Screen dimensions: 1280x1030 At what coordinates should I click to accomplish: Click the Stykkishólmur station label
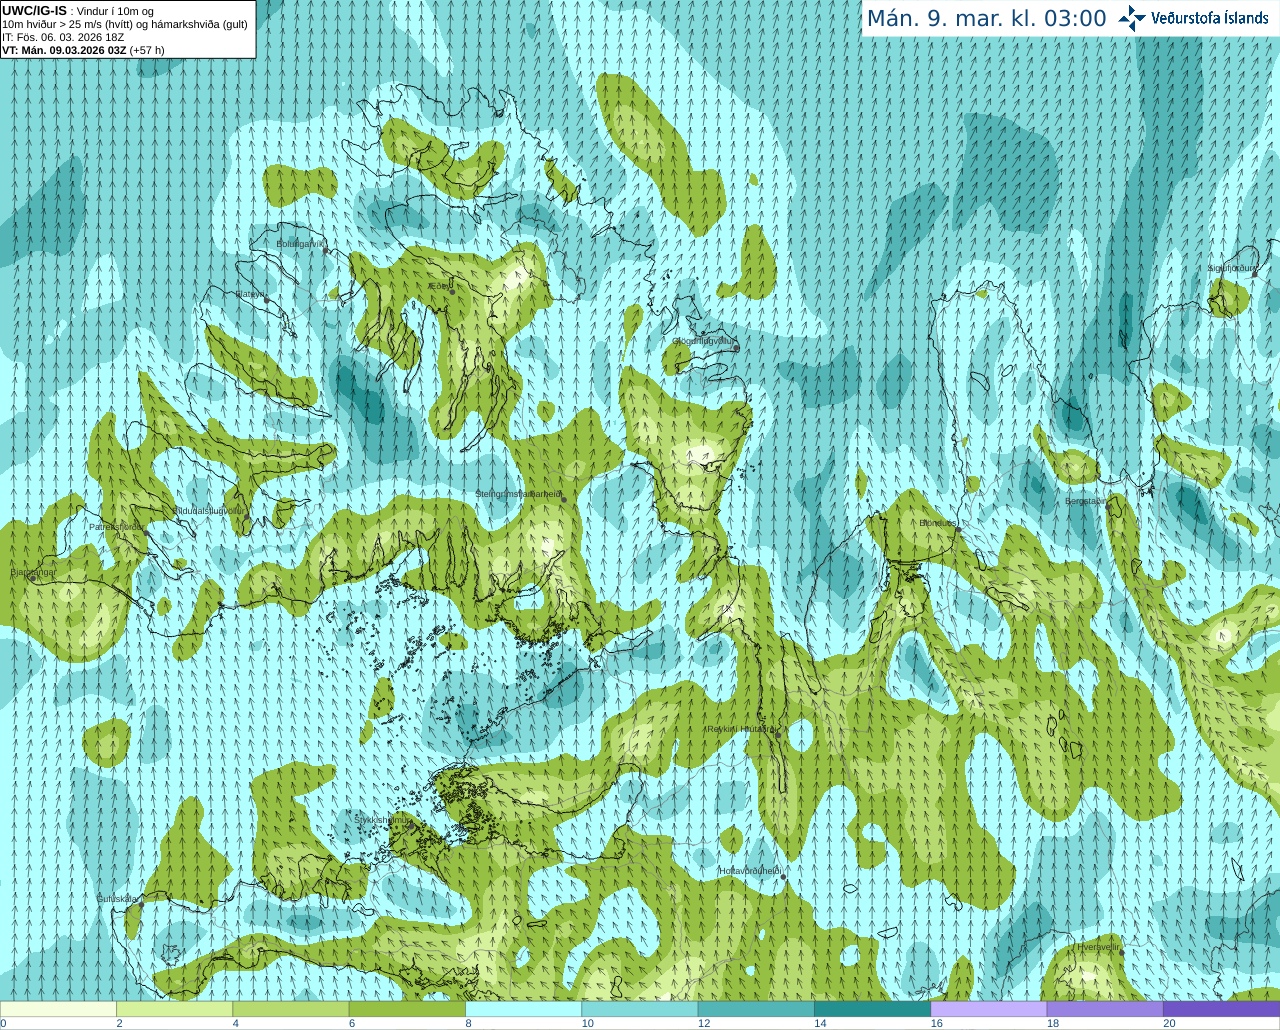[383, 819]
